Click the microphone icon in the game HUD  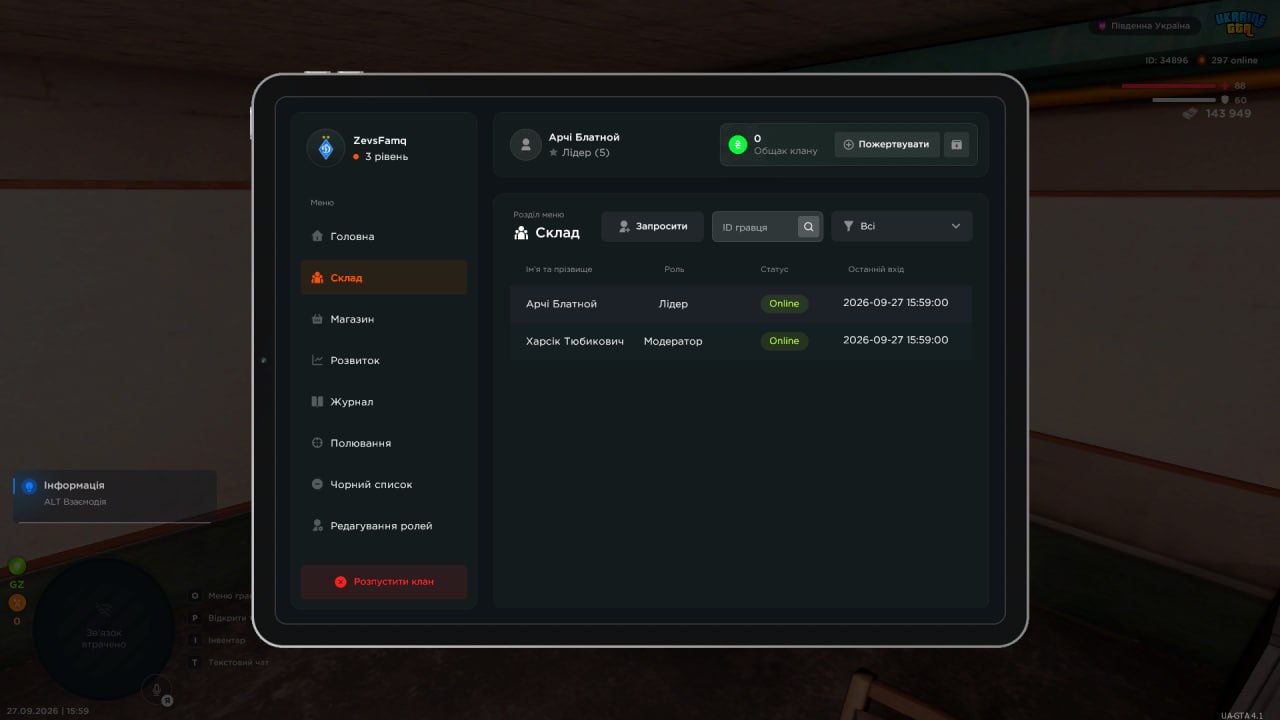pos(155,688)
